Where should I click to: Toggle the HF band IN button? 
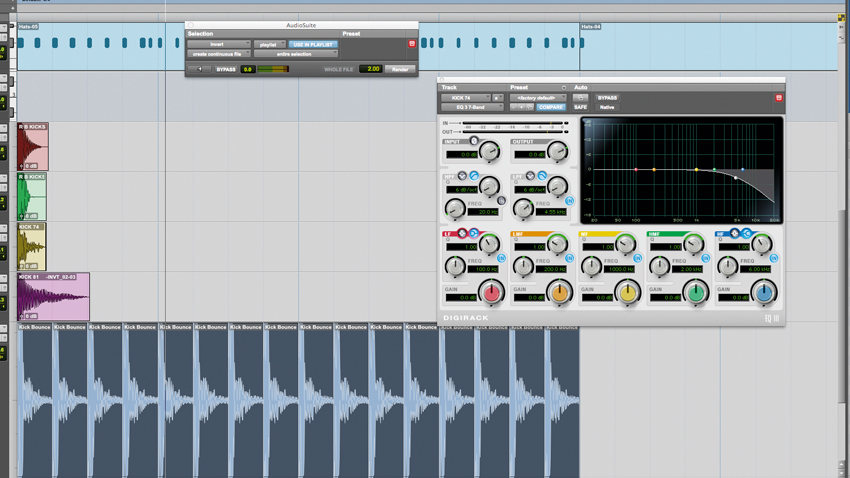[774, 258]
